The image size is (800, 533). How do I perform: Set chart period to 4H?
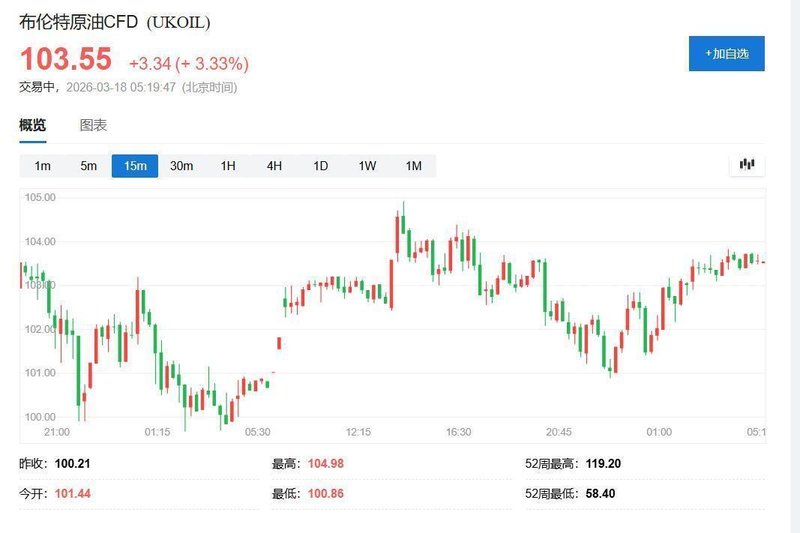pos(274,166)
